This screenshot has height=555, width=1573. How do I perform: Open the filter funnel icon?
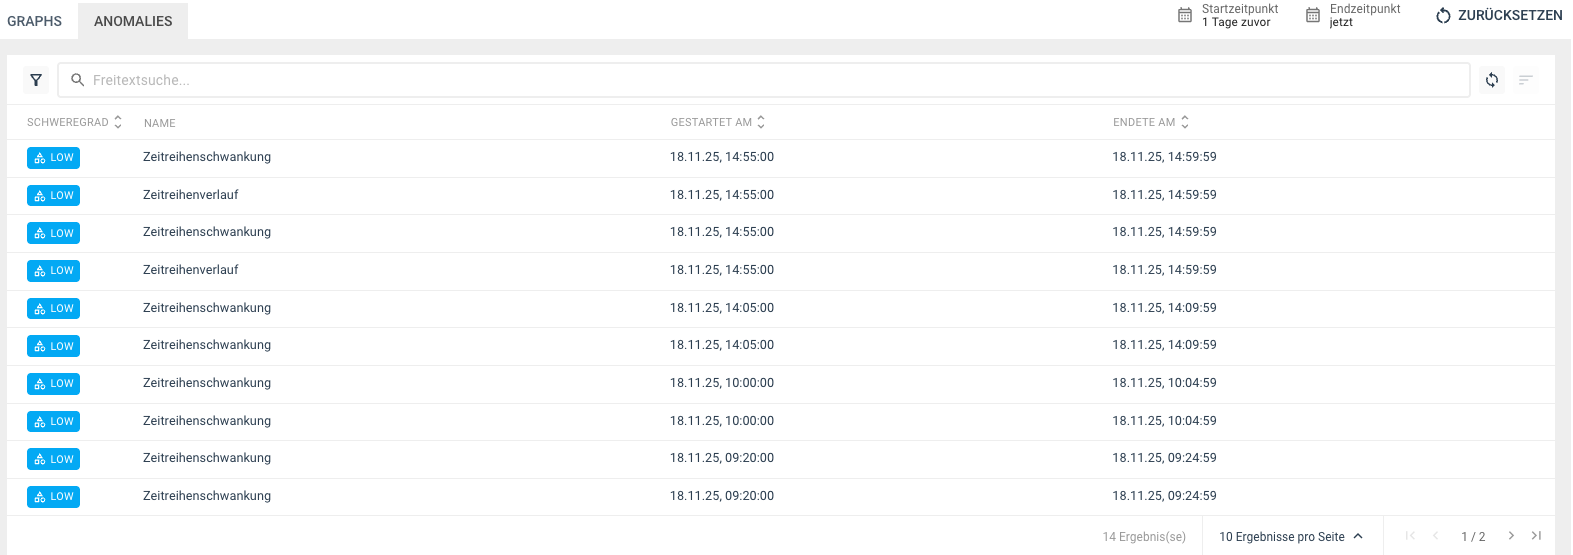point(36,80)
